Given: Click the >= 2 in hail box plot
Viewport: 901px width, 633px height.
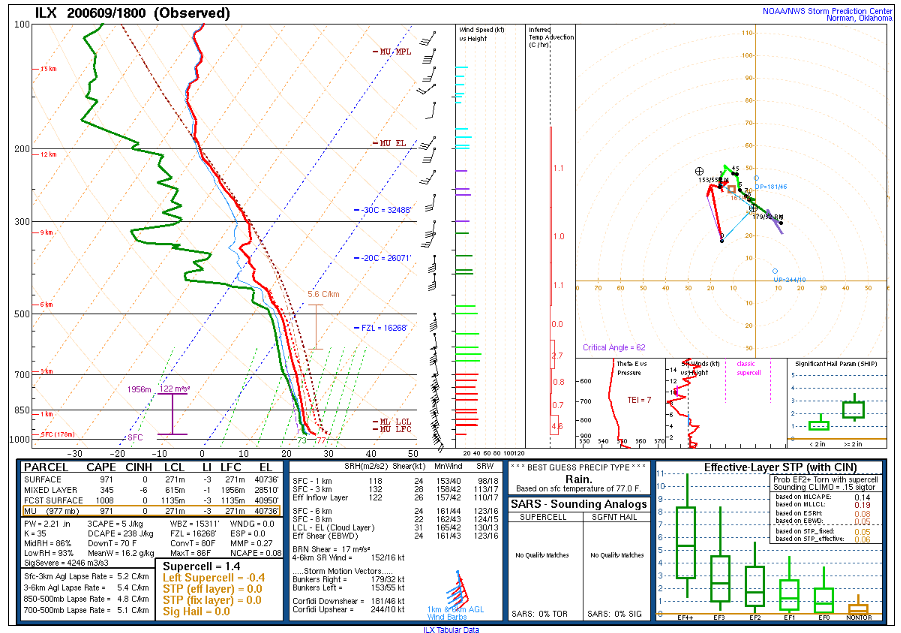Looking at the screenshot, I should 853,408.
